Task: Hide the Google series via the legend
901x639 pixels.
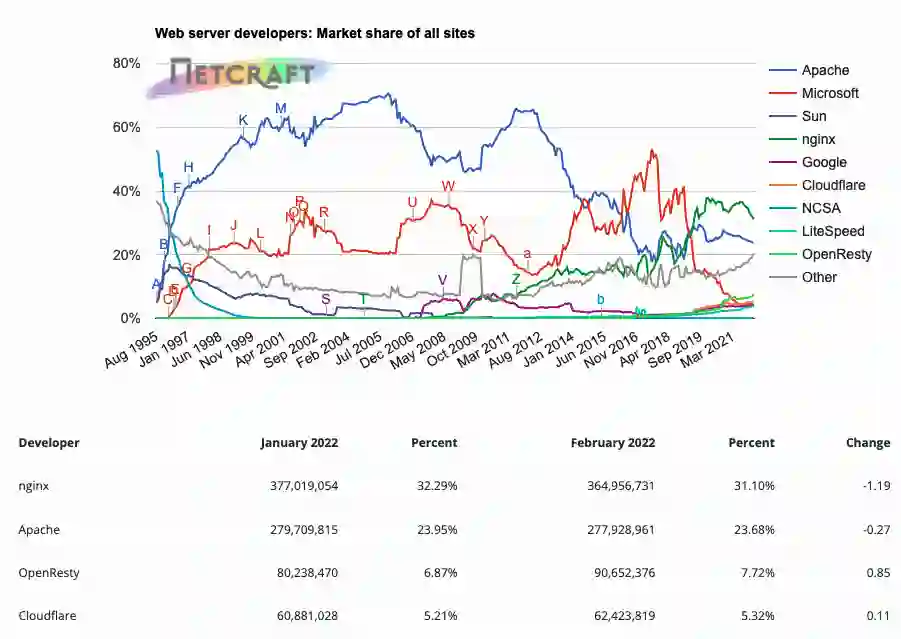Action: click(823, 162)
